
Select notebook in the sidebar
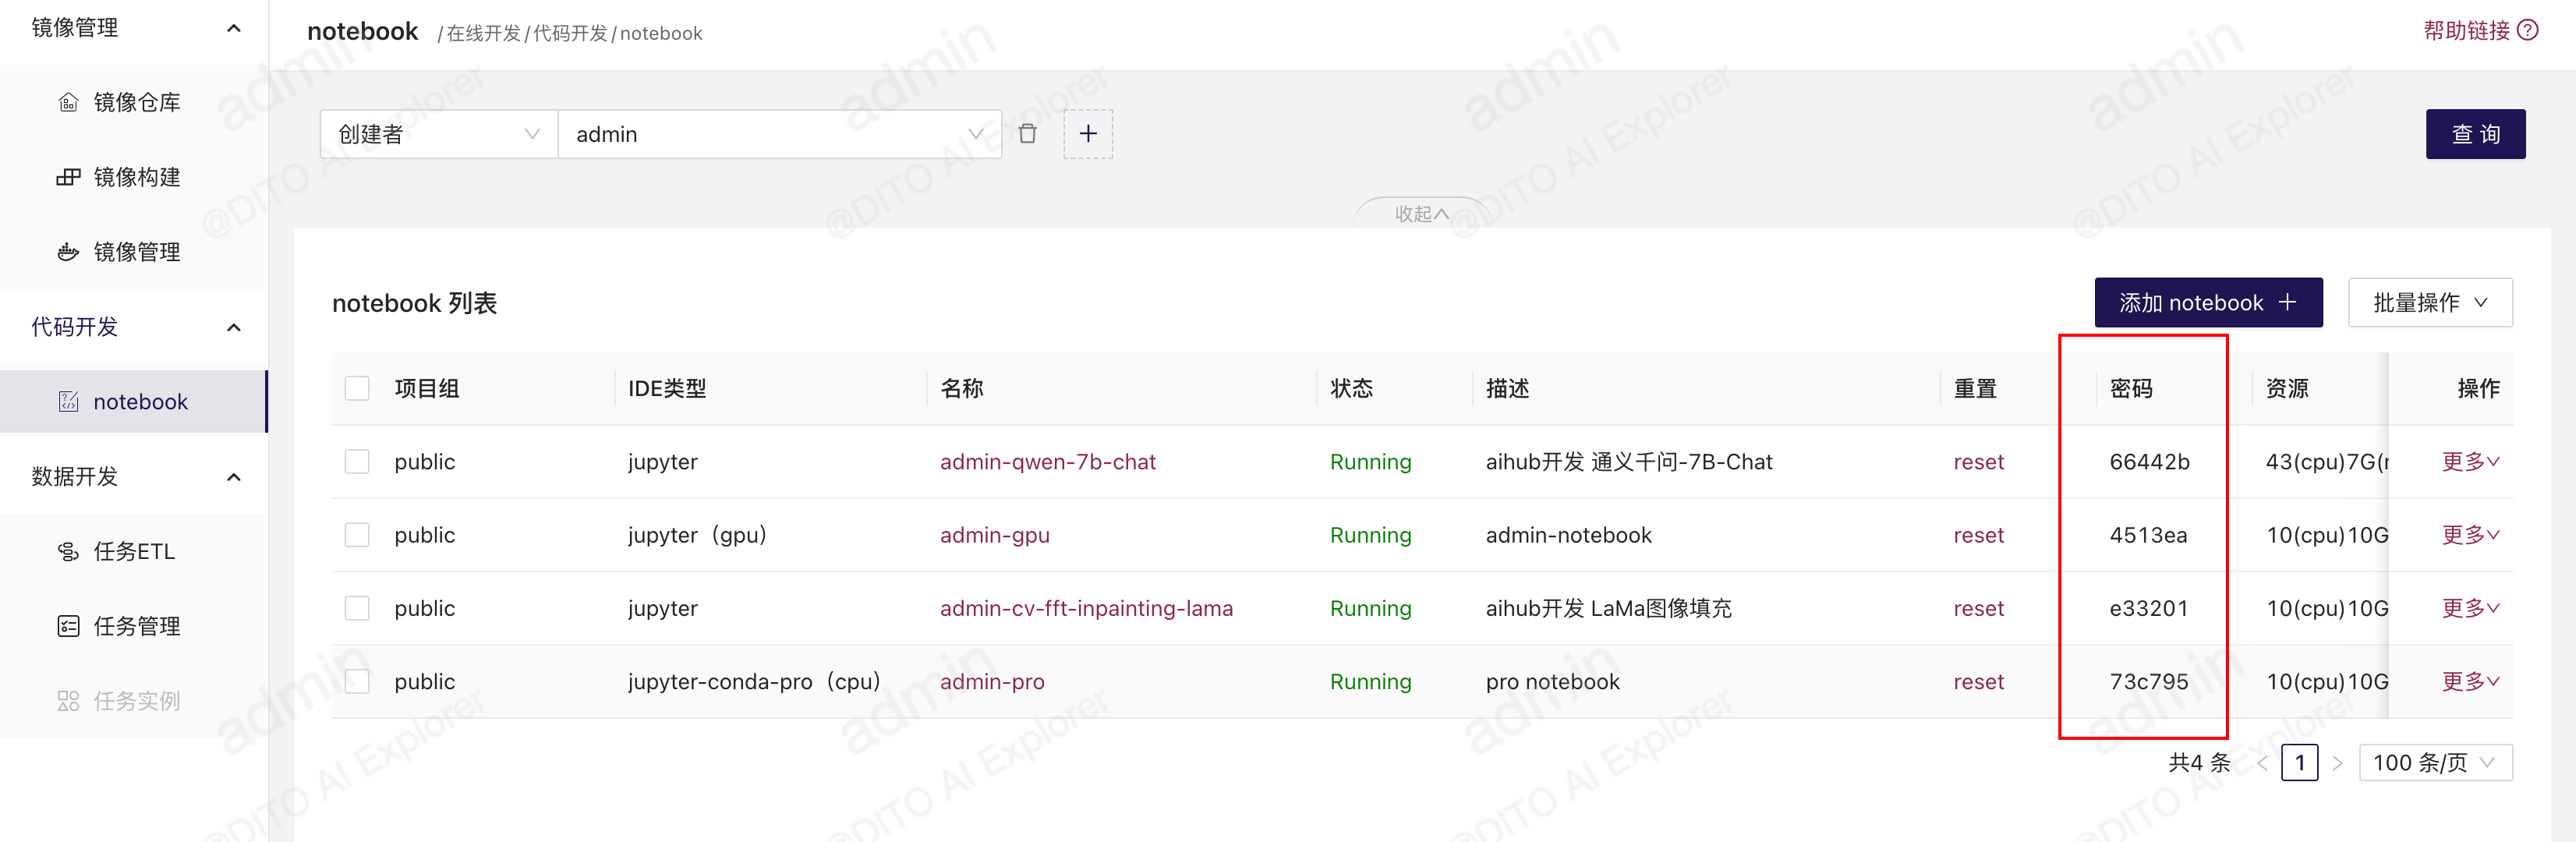(x=134, y=401)
